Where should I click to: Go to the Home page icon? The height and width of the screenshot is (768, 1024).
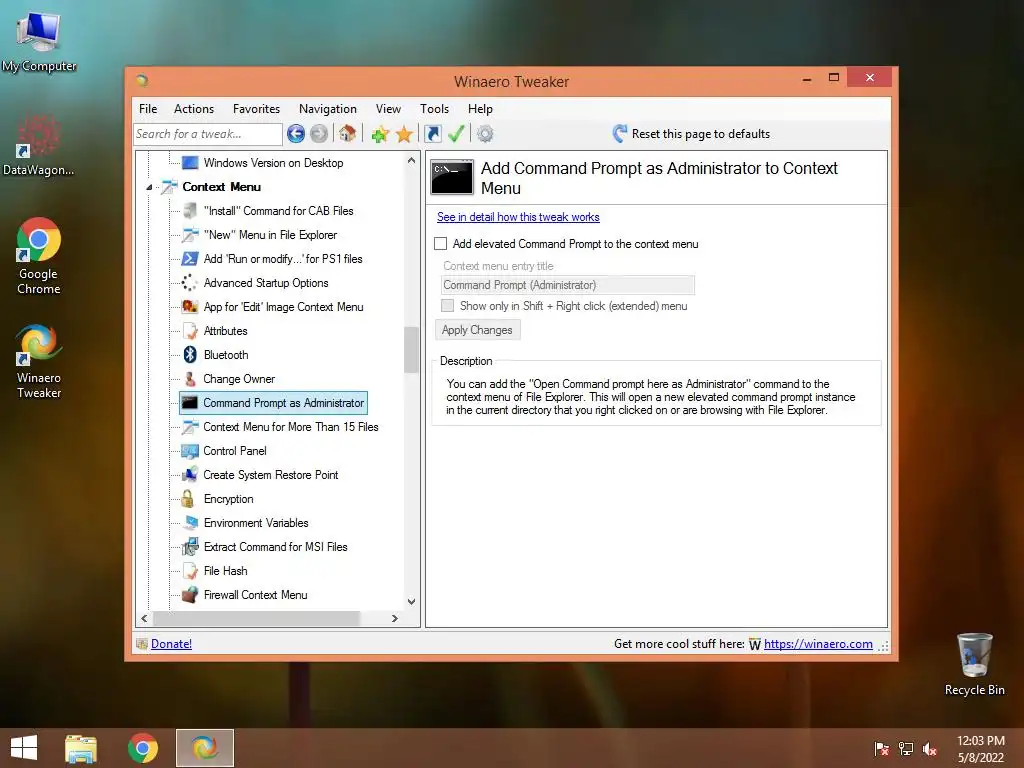click(x=347, y=133)
